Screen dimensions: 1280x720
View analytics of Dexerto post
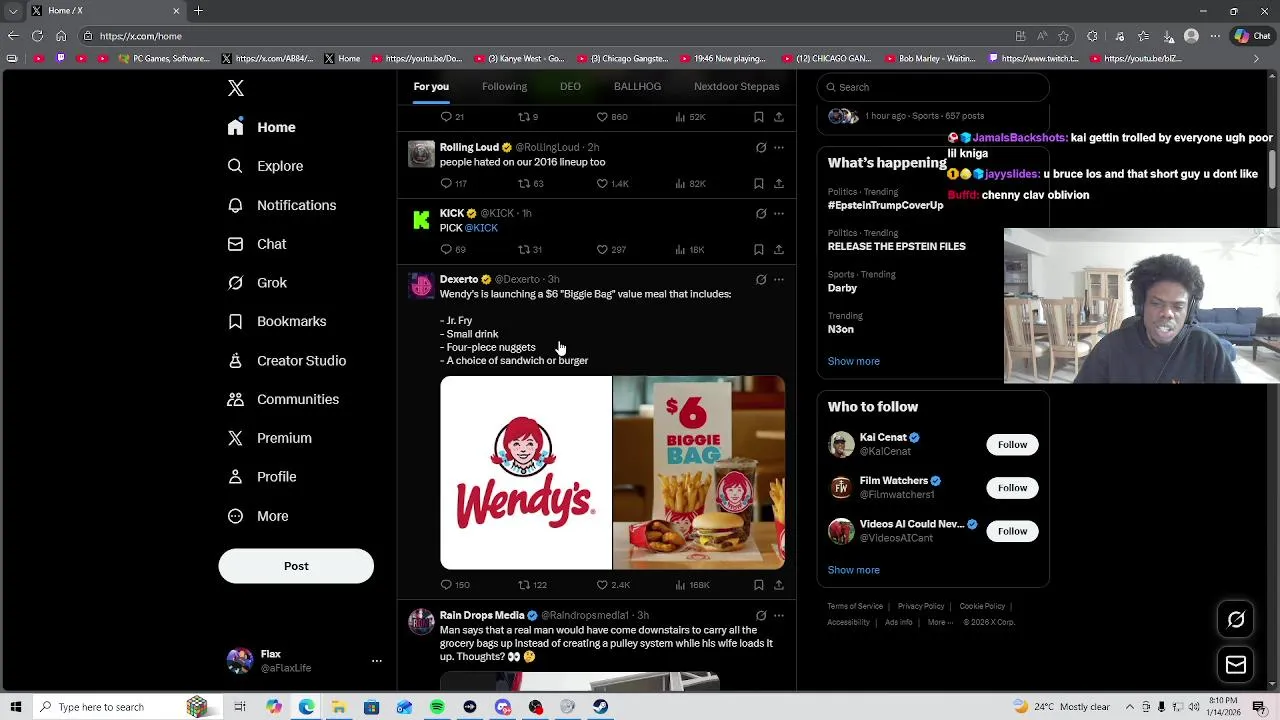(x=692, y=585)
